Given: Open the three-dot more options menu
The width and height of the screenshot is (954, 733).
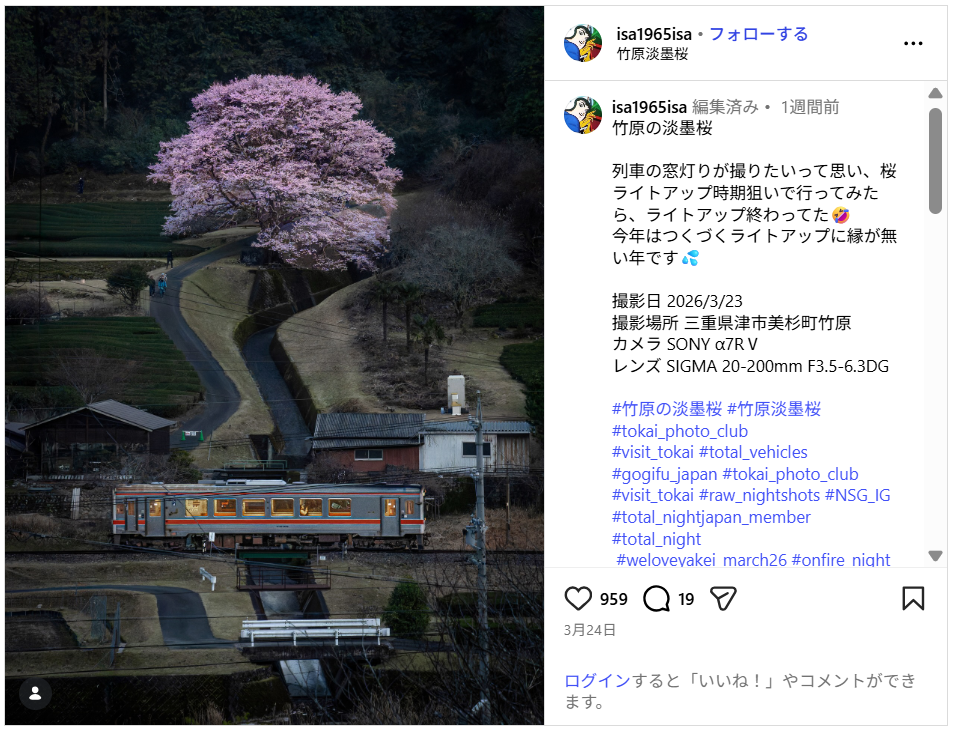Looking at the screenshot, I should (913, 43).
